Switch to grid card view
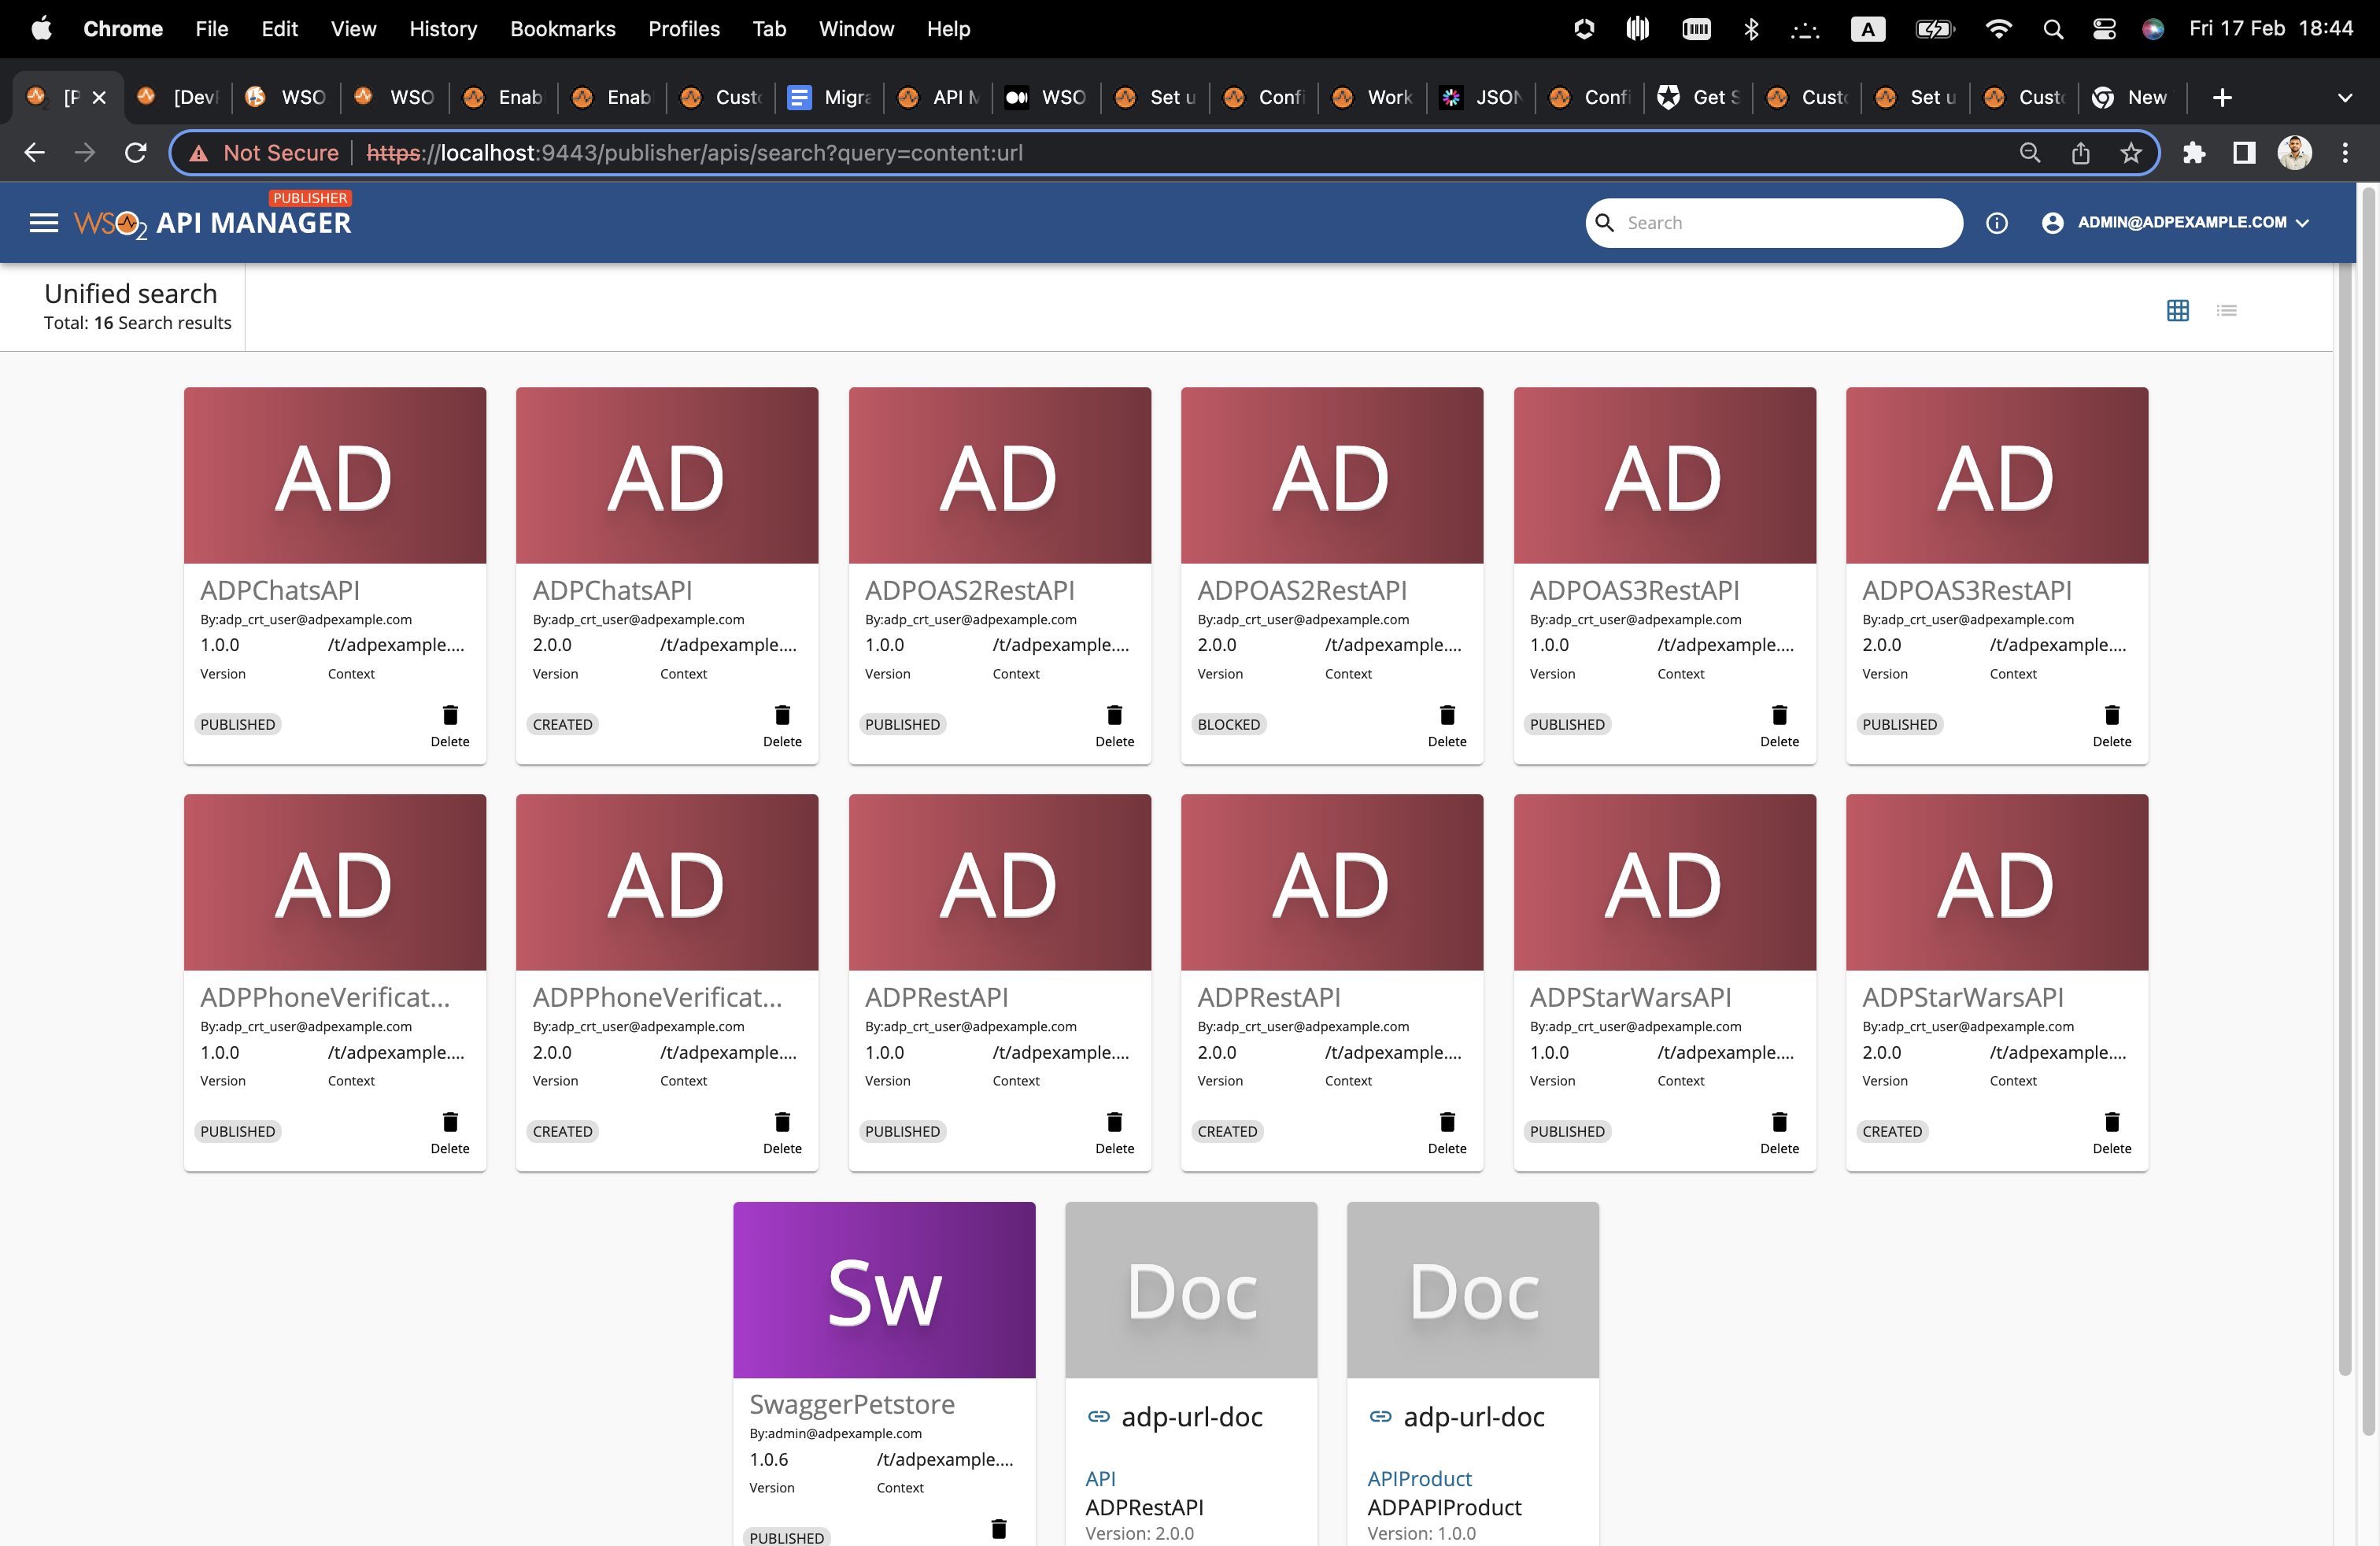 point(2177,310)
